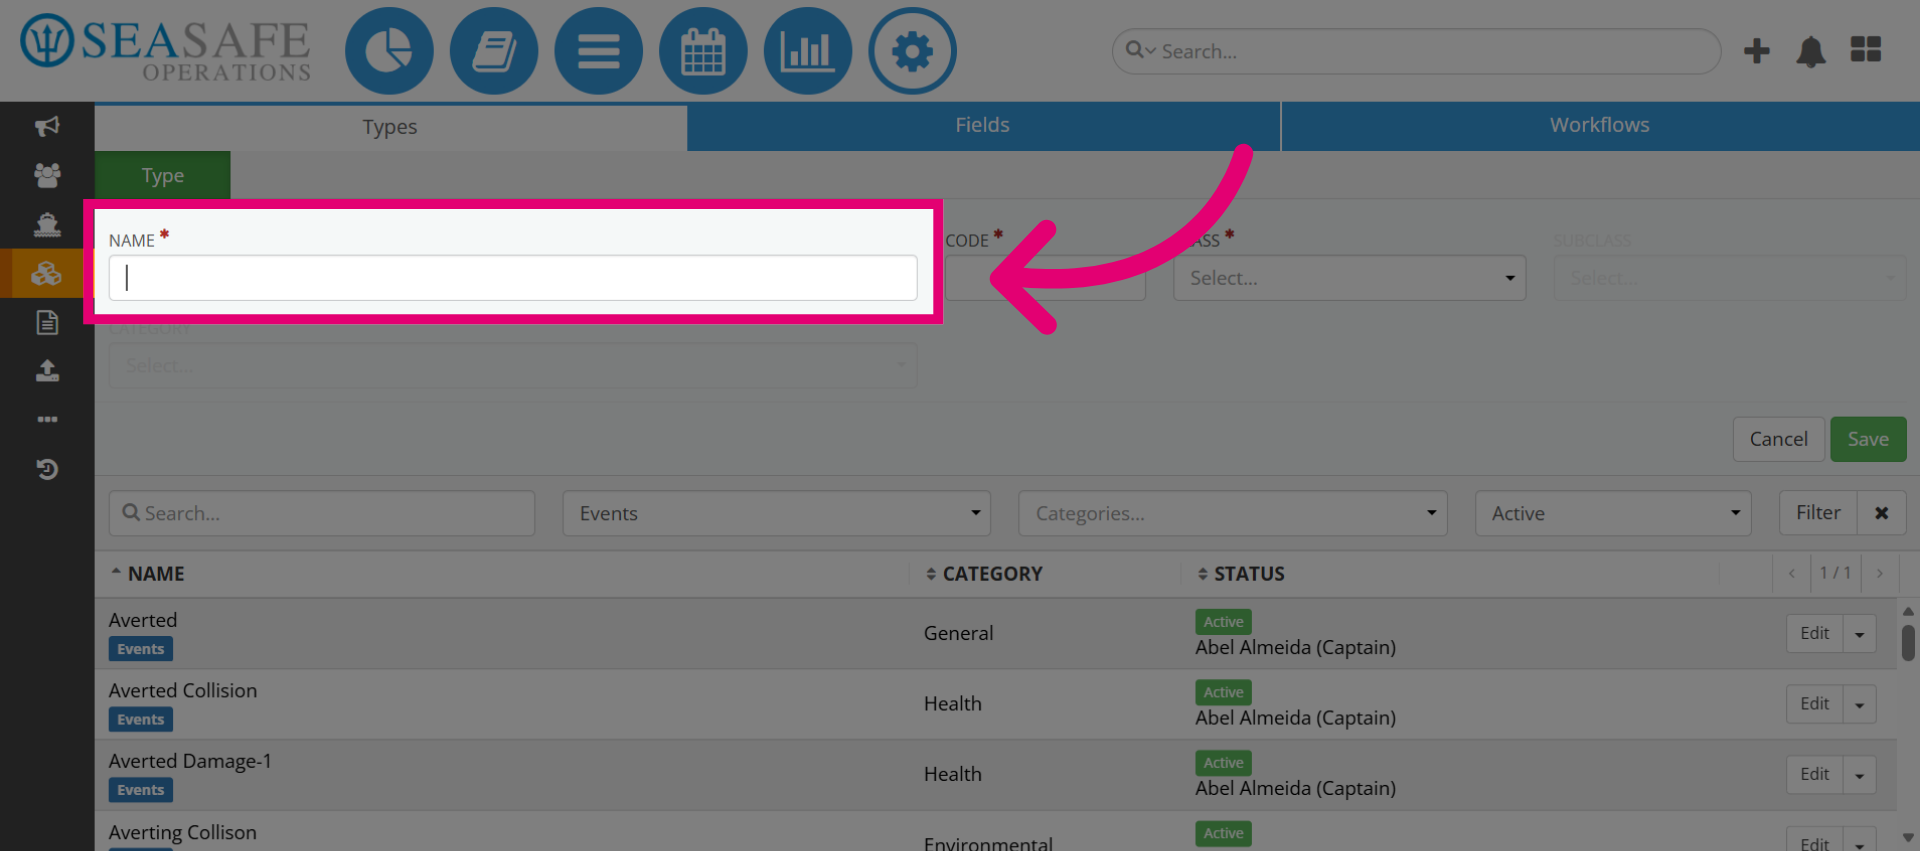Go to previous page arrow
This screenshot has height=851, width=1920.
pyautogui.click(x=1791, y=573)
